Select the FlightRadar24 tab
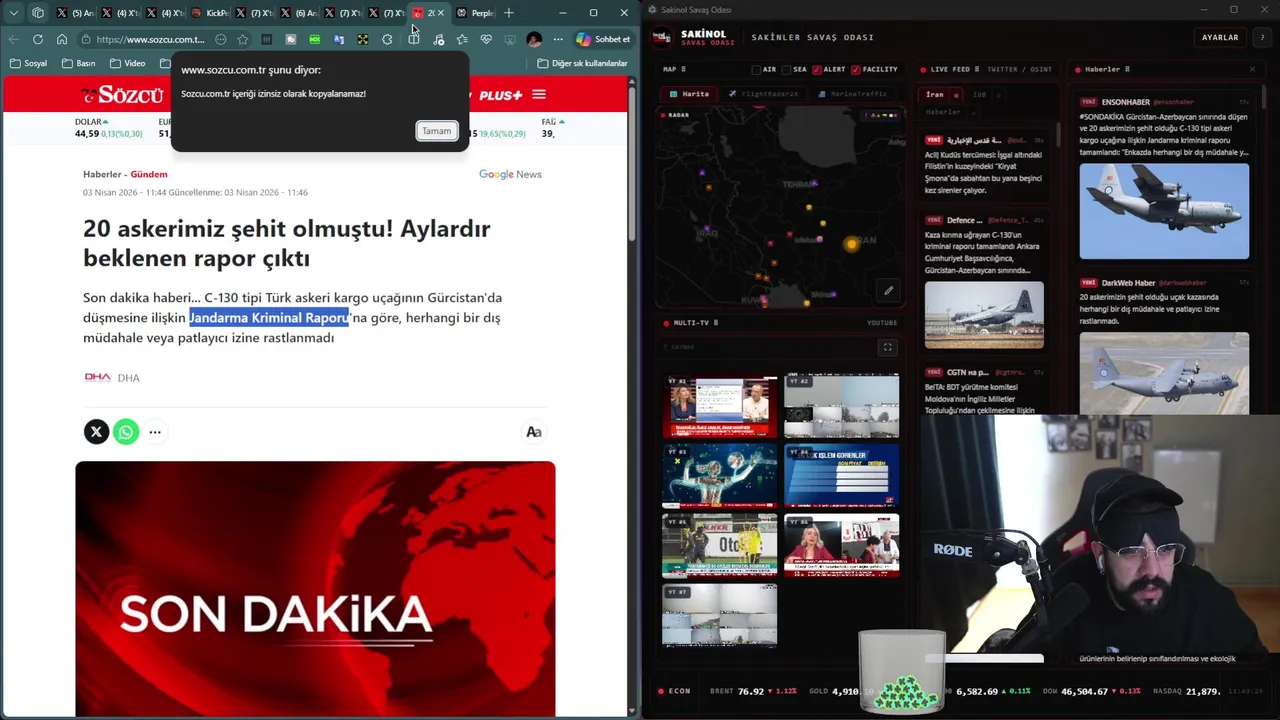The width and height of the screenshot is (1280, 720). 764,94
